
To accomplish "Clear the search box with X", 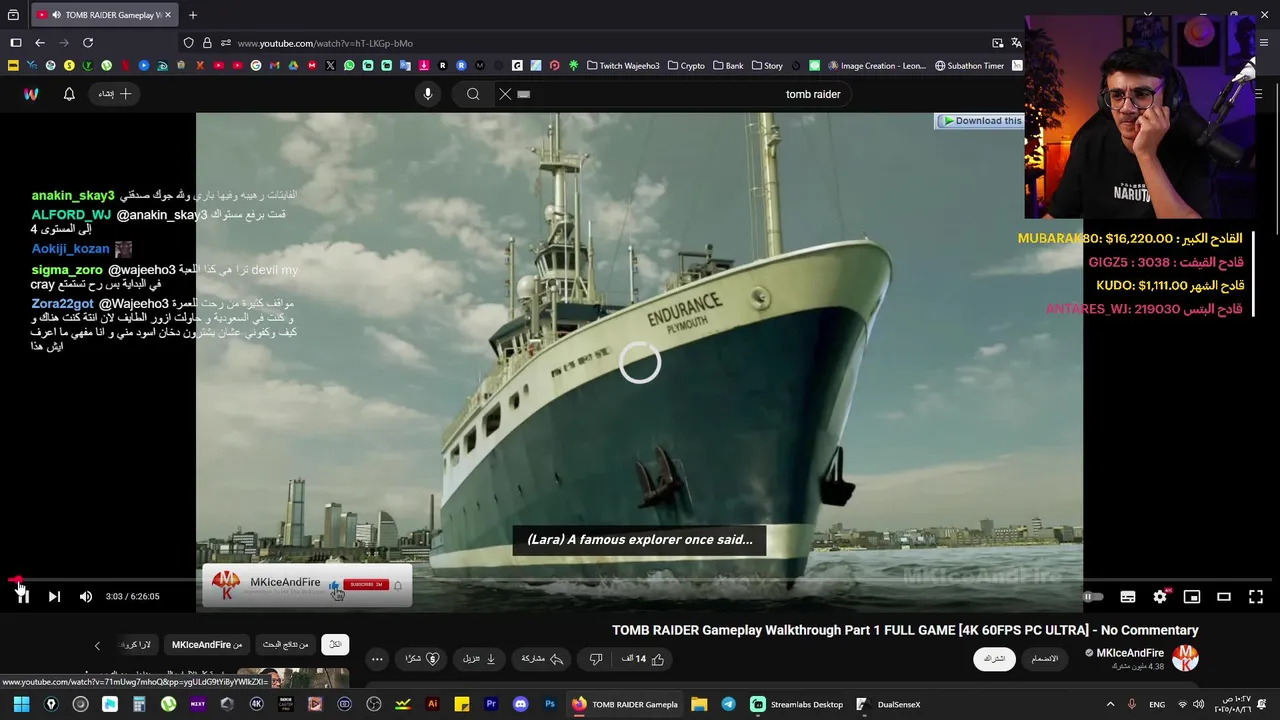I will click(x=505, y=94).
